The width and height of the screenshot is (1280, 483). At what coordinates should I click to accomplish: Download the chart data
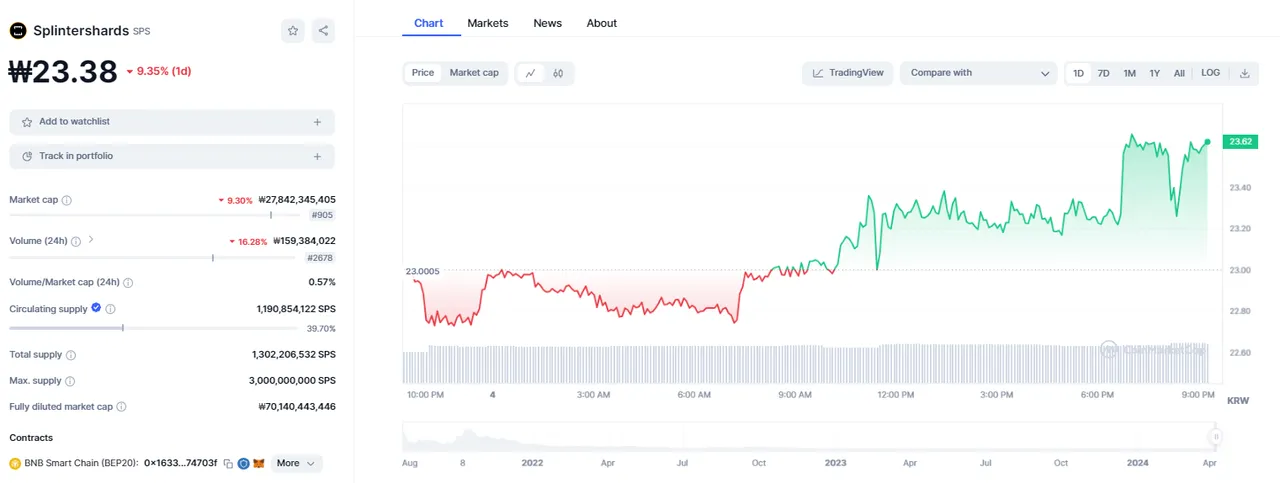[1245, 73]
